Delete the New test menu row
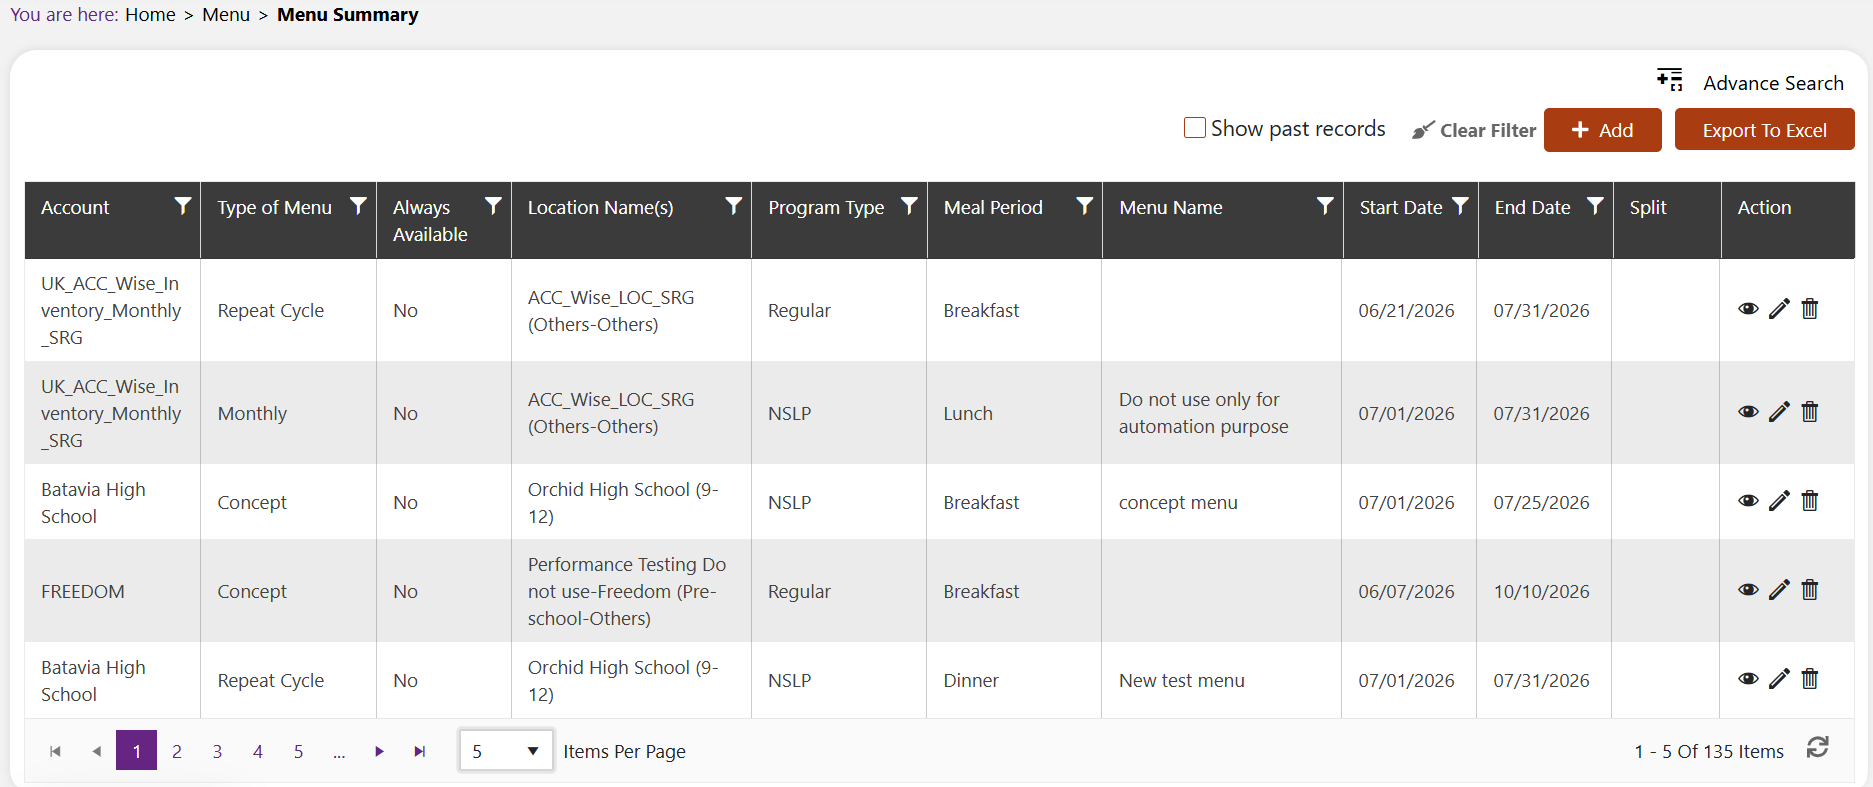 pyautogui.click(x=1810, y=679)
